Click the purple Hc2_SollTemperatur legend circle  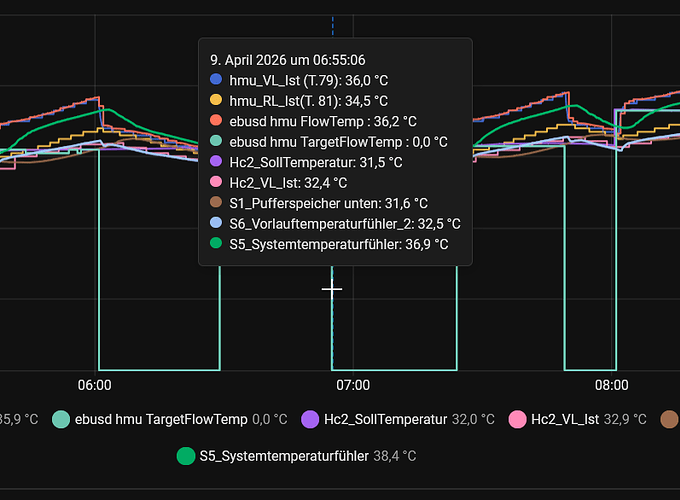click(310, 420)
